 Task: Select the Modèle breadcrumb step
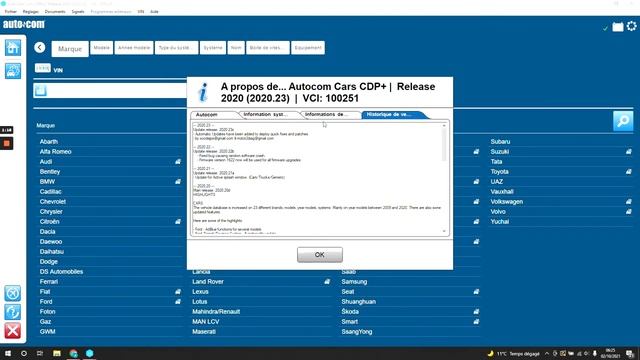point(101,48)
